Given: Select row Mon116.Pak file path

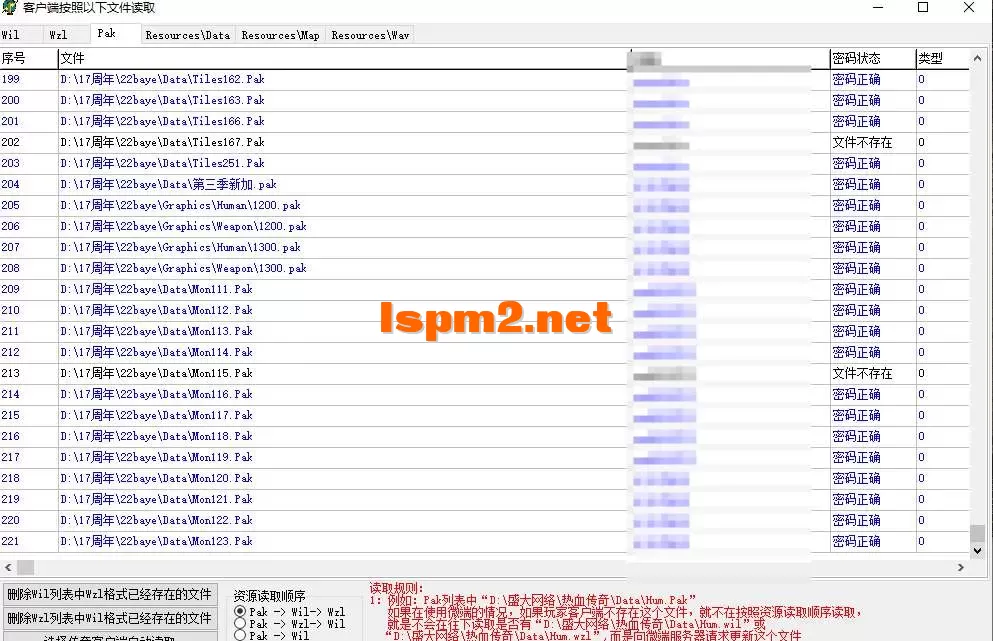Looking at the screenshot, I should click(x=156, y=394).
